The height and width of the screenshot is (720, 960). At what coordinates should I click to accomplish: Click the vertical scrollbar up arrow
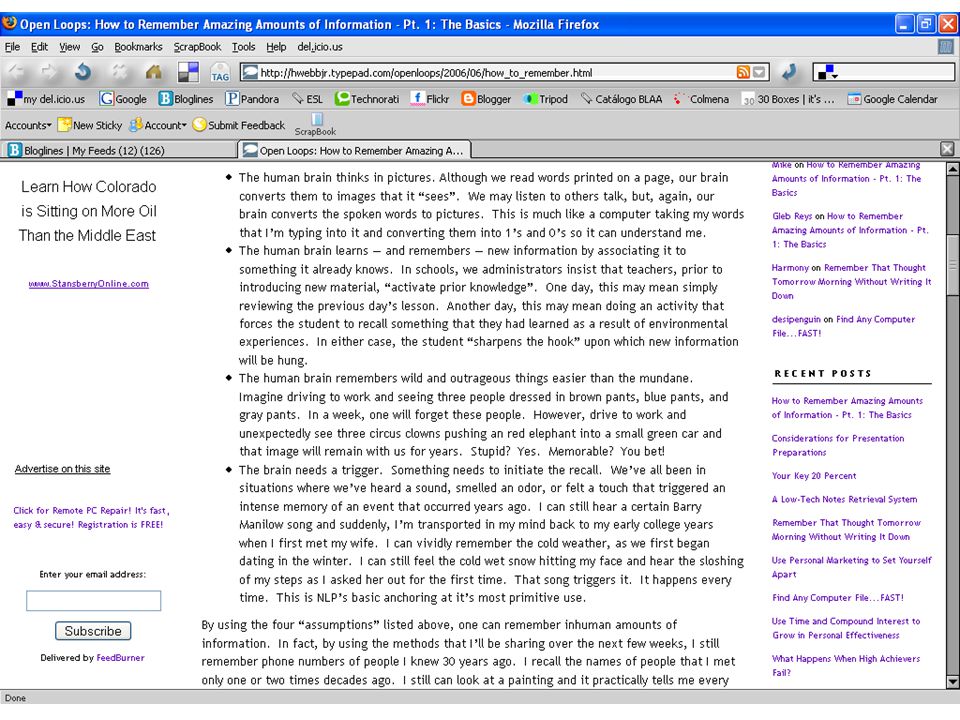coord(953,168)
